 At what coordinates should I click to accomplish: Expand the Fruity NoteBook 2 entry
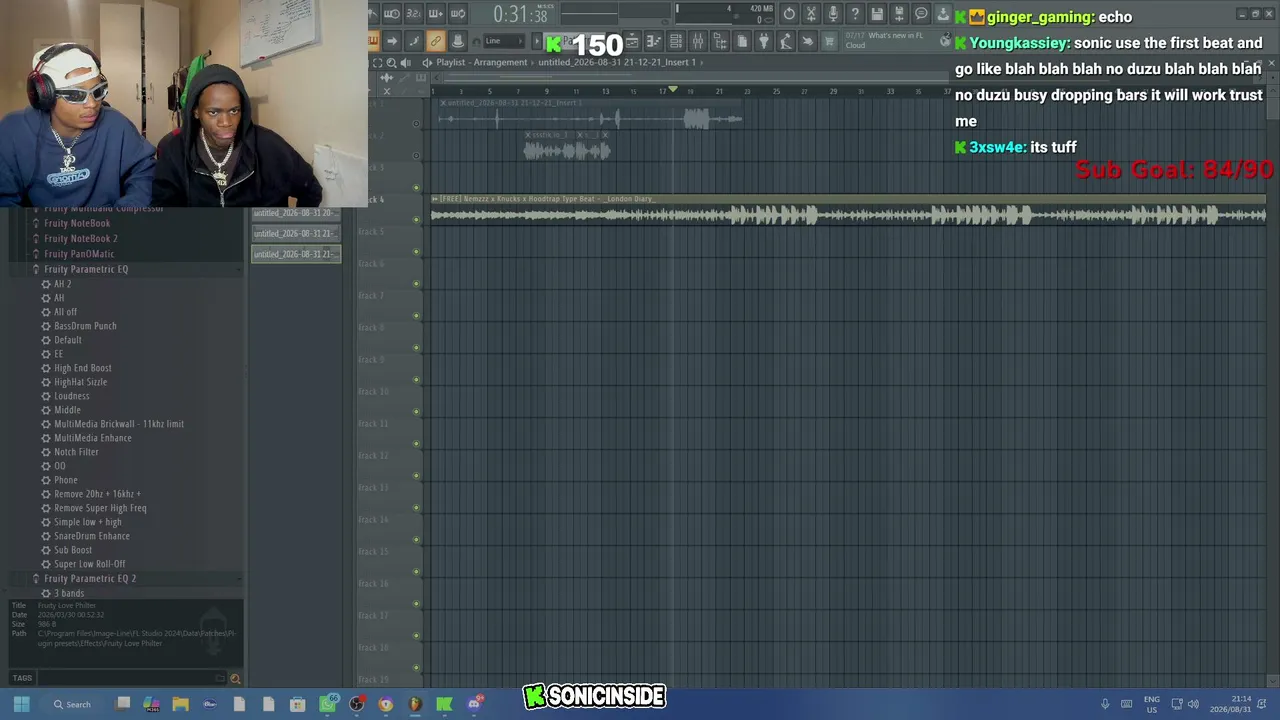[80, 239]
